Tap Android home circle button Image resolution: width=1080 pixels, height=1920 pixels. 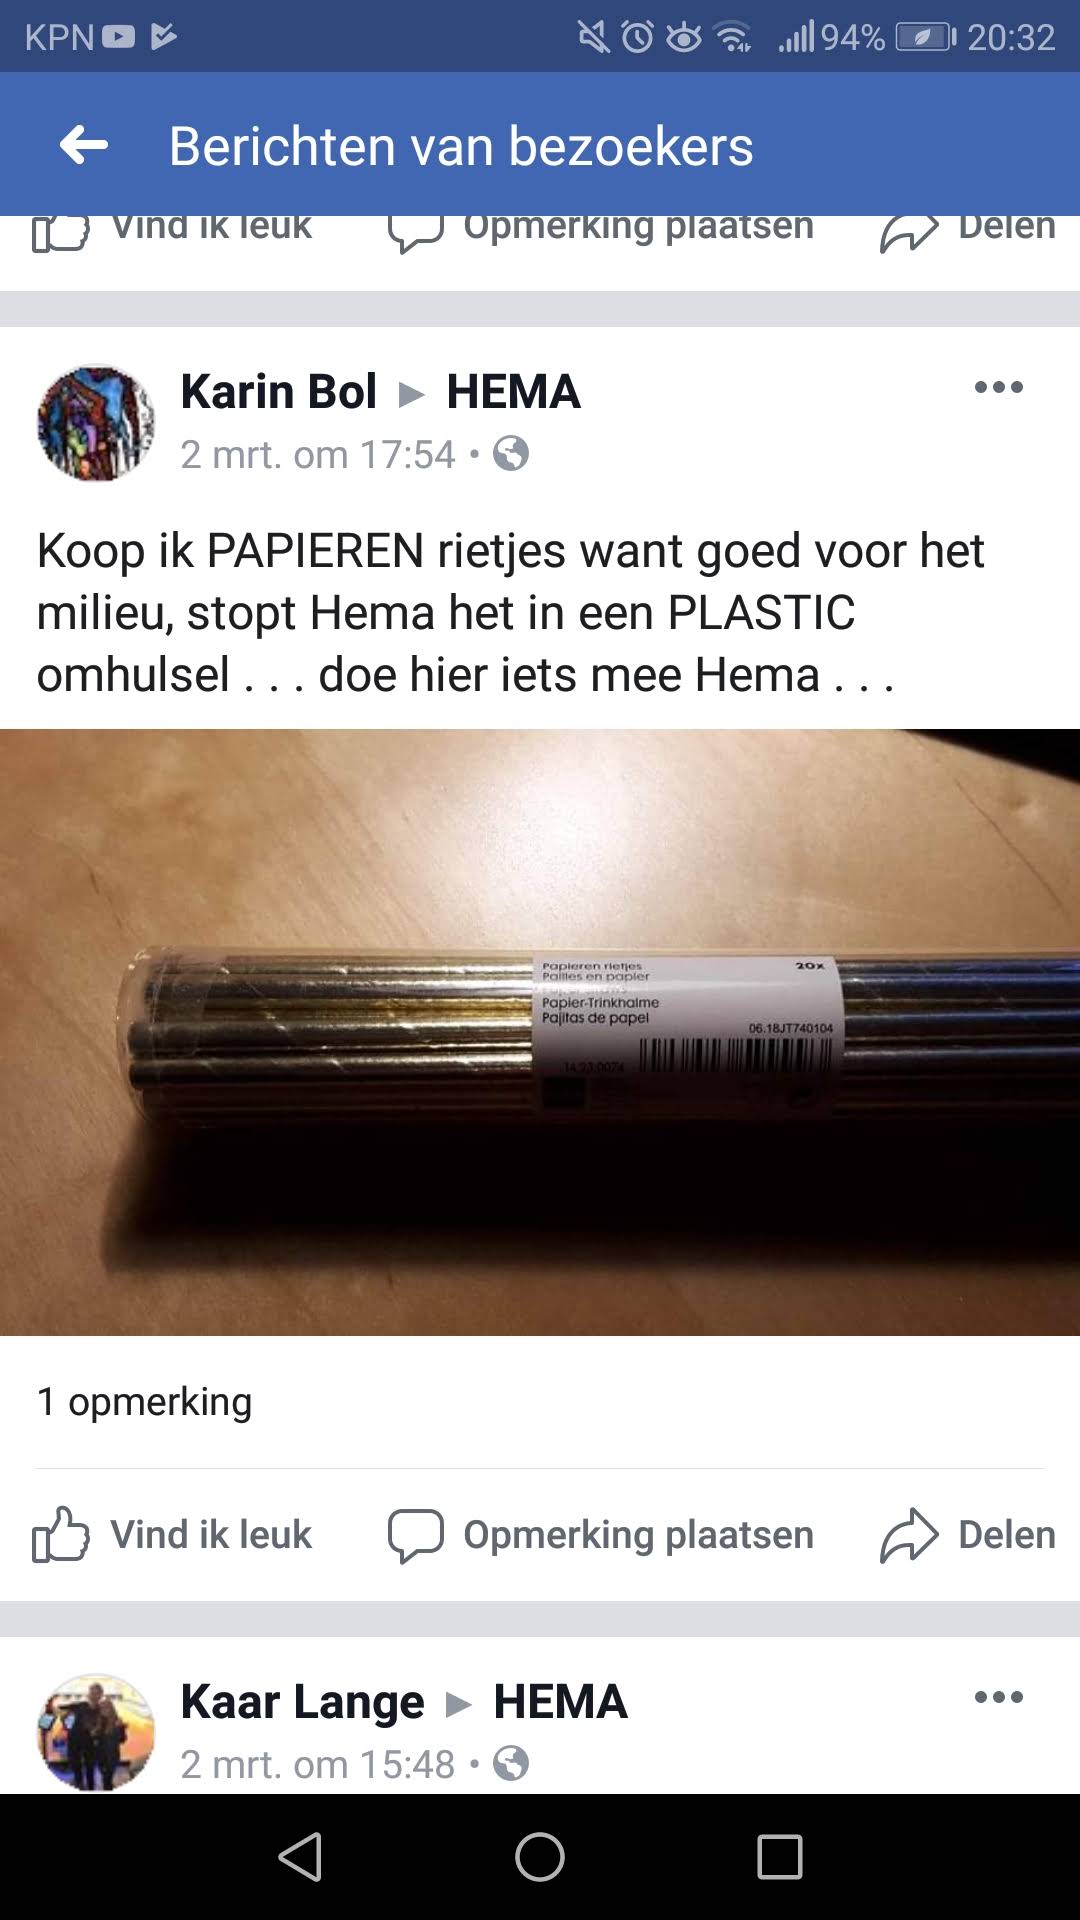[540, 1857]
